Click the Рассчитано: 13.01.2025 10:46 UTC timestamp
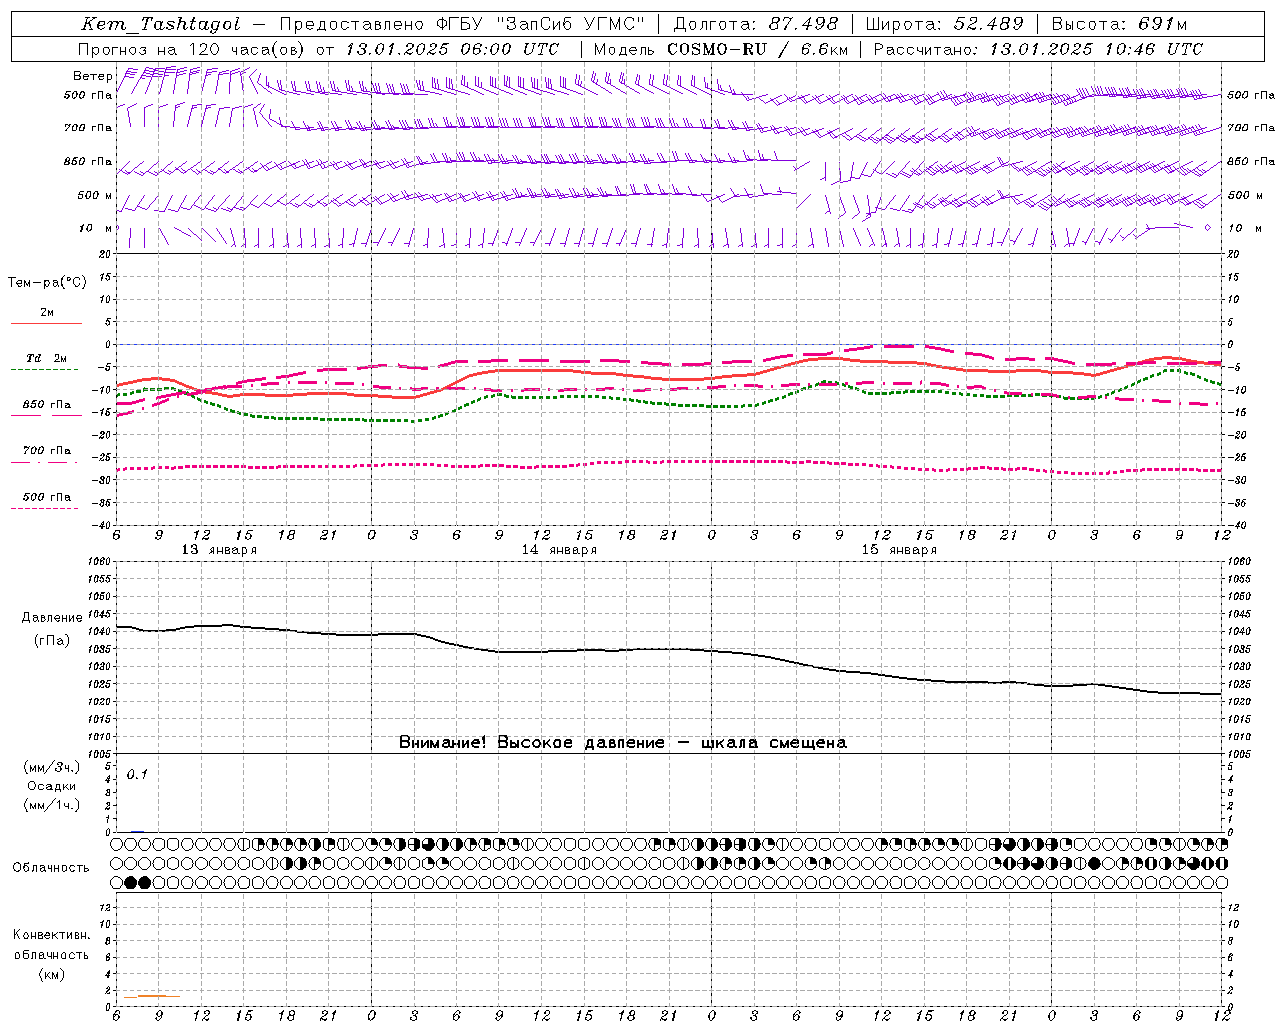Screen dimensions: 1280x1024 click(x=1039, y=49)
